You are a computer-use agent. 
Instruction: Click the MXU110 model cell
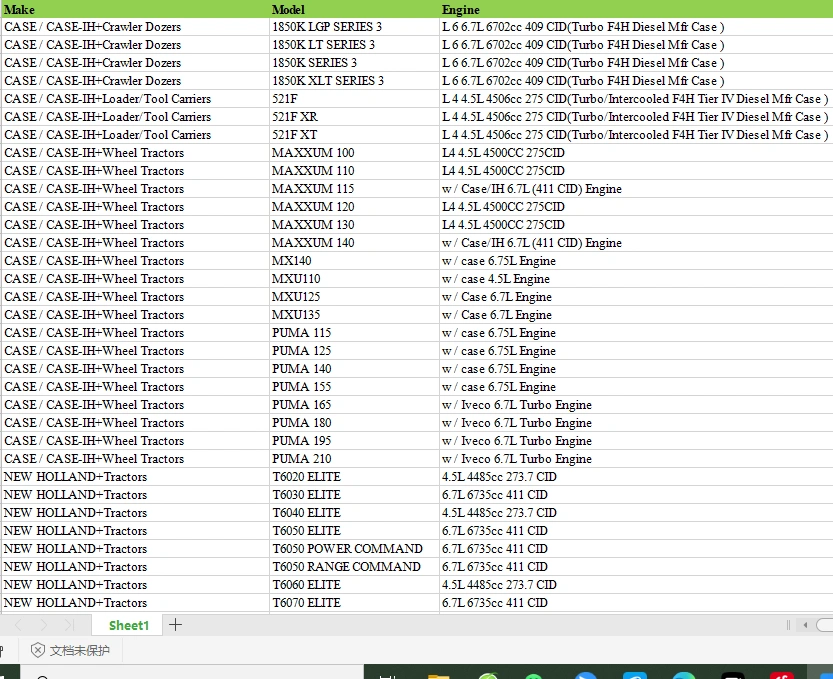click(353, 279)
